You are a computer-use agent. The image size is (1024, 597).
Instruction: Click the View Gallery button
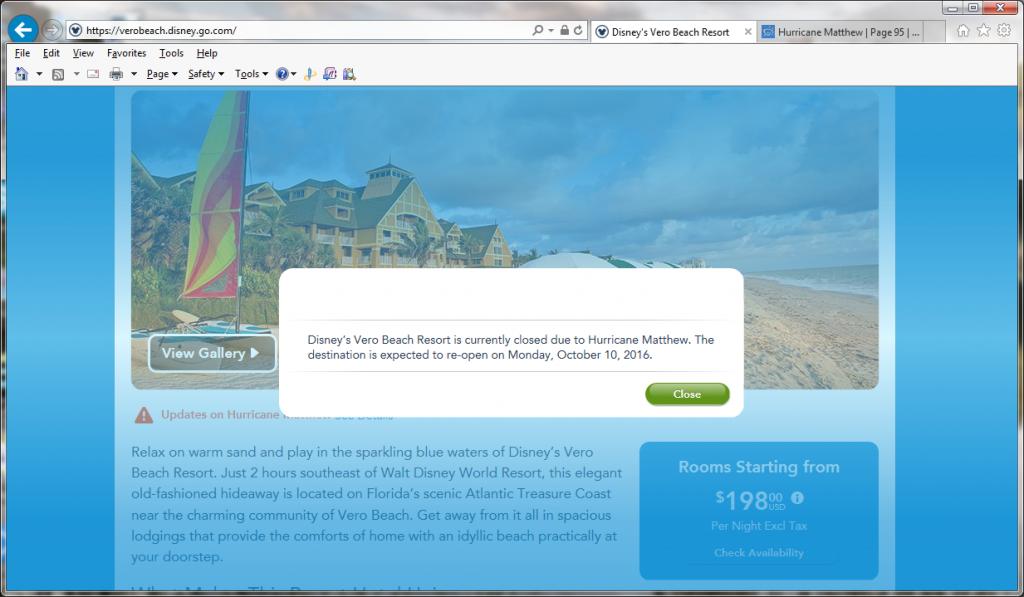click(211, 353)
